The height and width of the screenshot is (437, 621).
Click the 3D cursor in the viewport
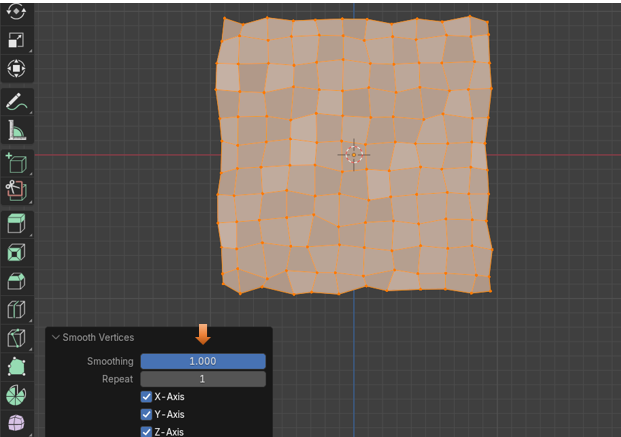[x=353, y=154]
